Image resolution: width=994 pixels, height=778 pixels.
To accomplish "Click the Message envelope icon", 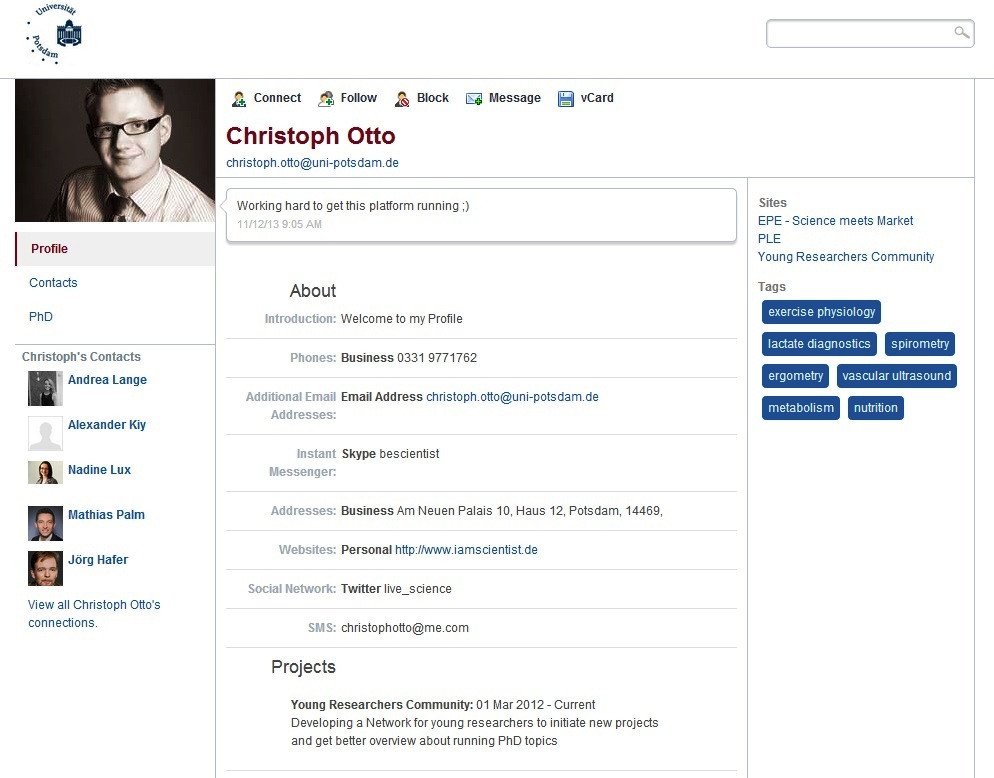I will click(474, 99).
